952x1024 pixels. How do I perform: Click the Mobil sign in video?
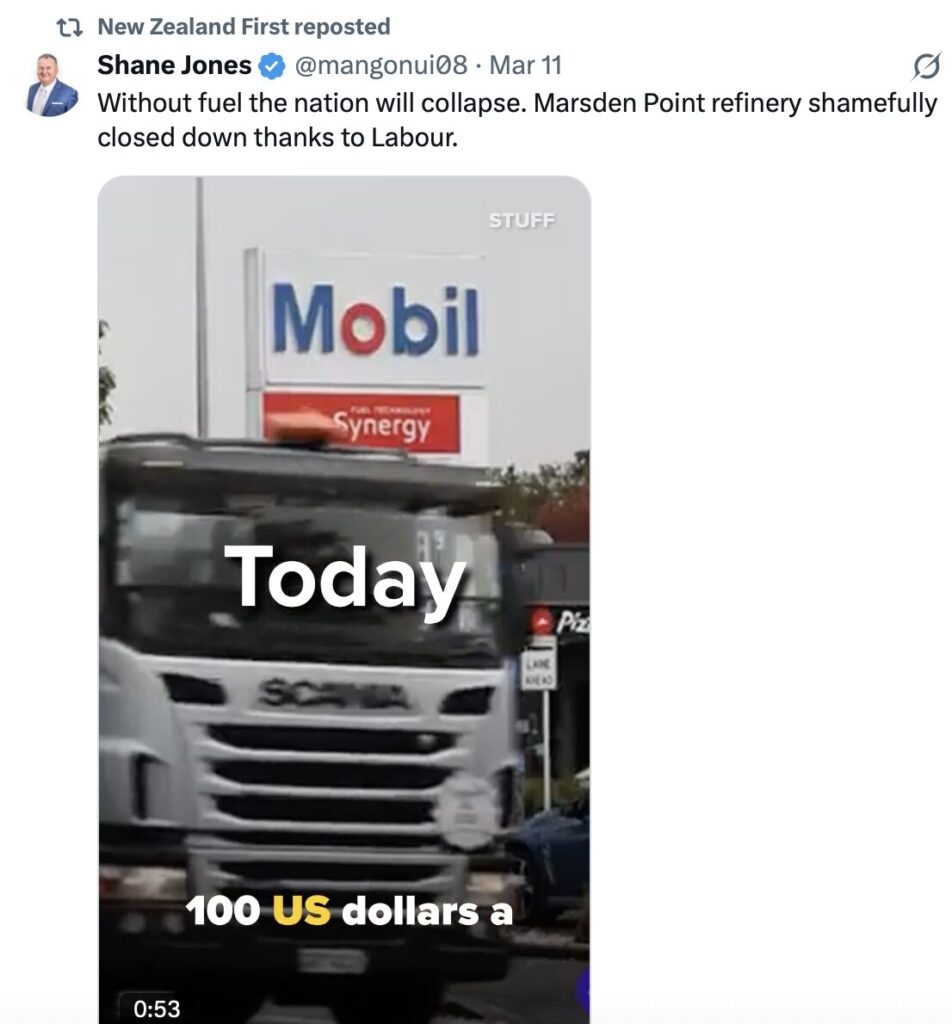(375, 320)
